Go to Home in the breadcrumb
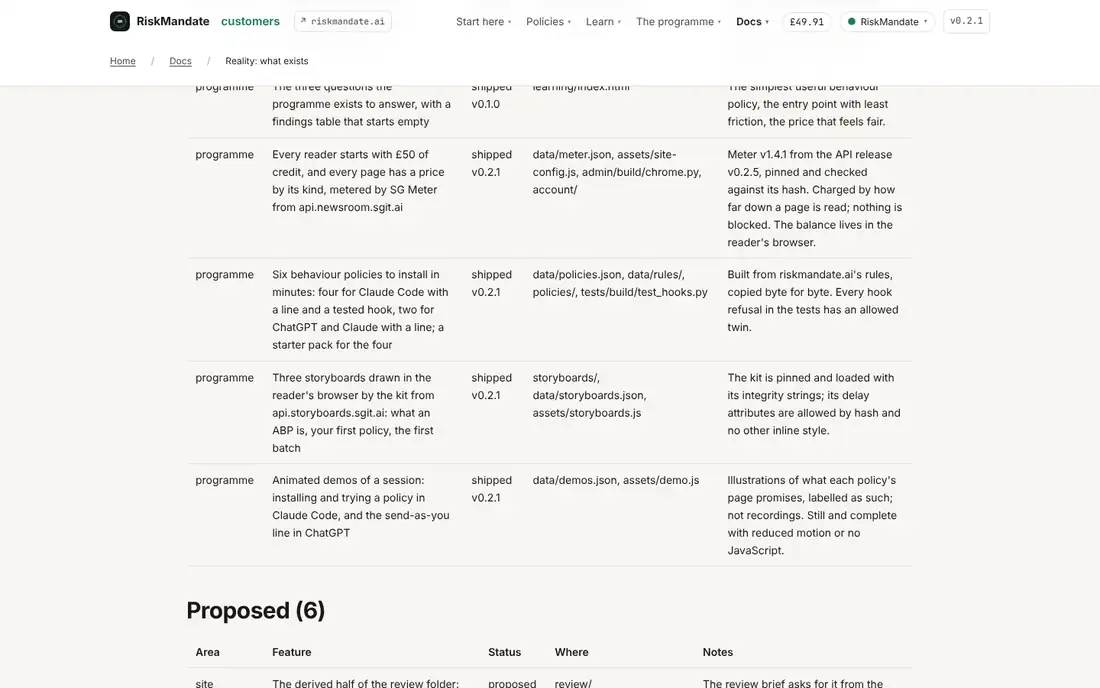Image resolution: width=1100 pixels, height=688 pixels. click(123, 61)
